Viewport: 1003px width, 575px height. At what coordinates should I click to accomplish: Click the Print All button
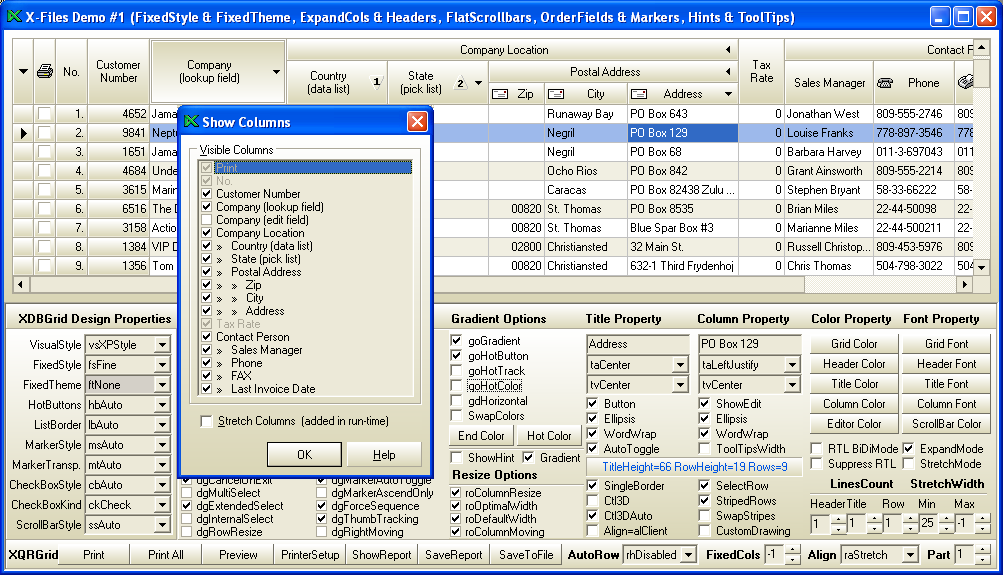point(165,555)
